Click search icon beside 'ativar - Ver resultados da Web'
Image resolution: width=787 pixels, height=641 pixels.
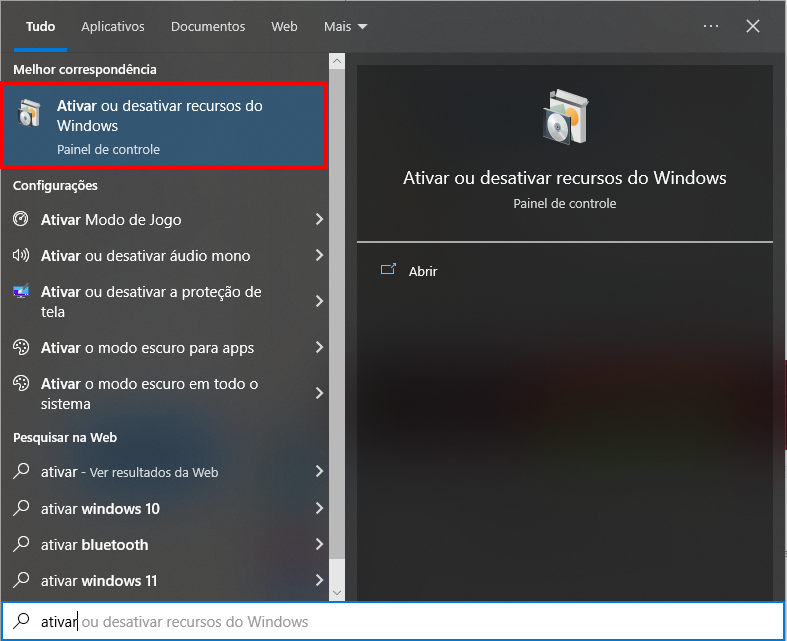pyautogui.click(x=21, y=471)
